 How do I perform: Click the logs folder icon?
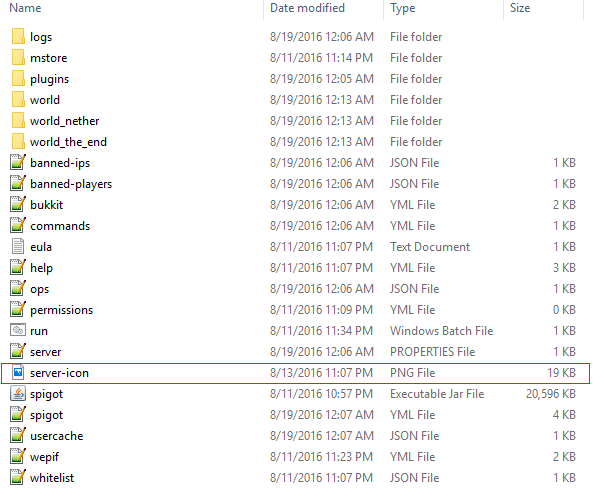coord(18,37)
